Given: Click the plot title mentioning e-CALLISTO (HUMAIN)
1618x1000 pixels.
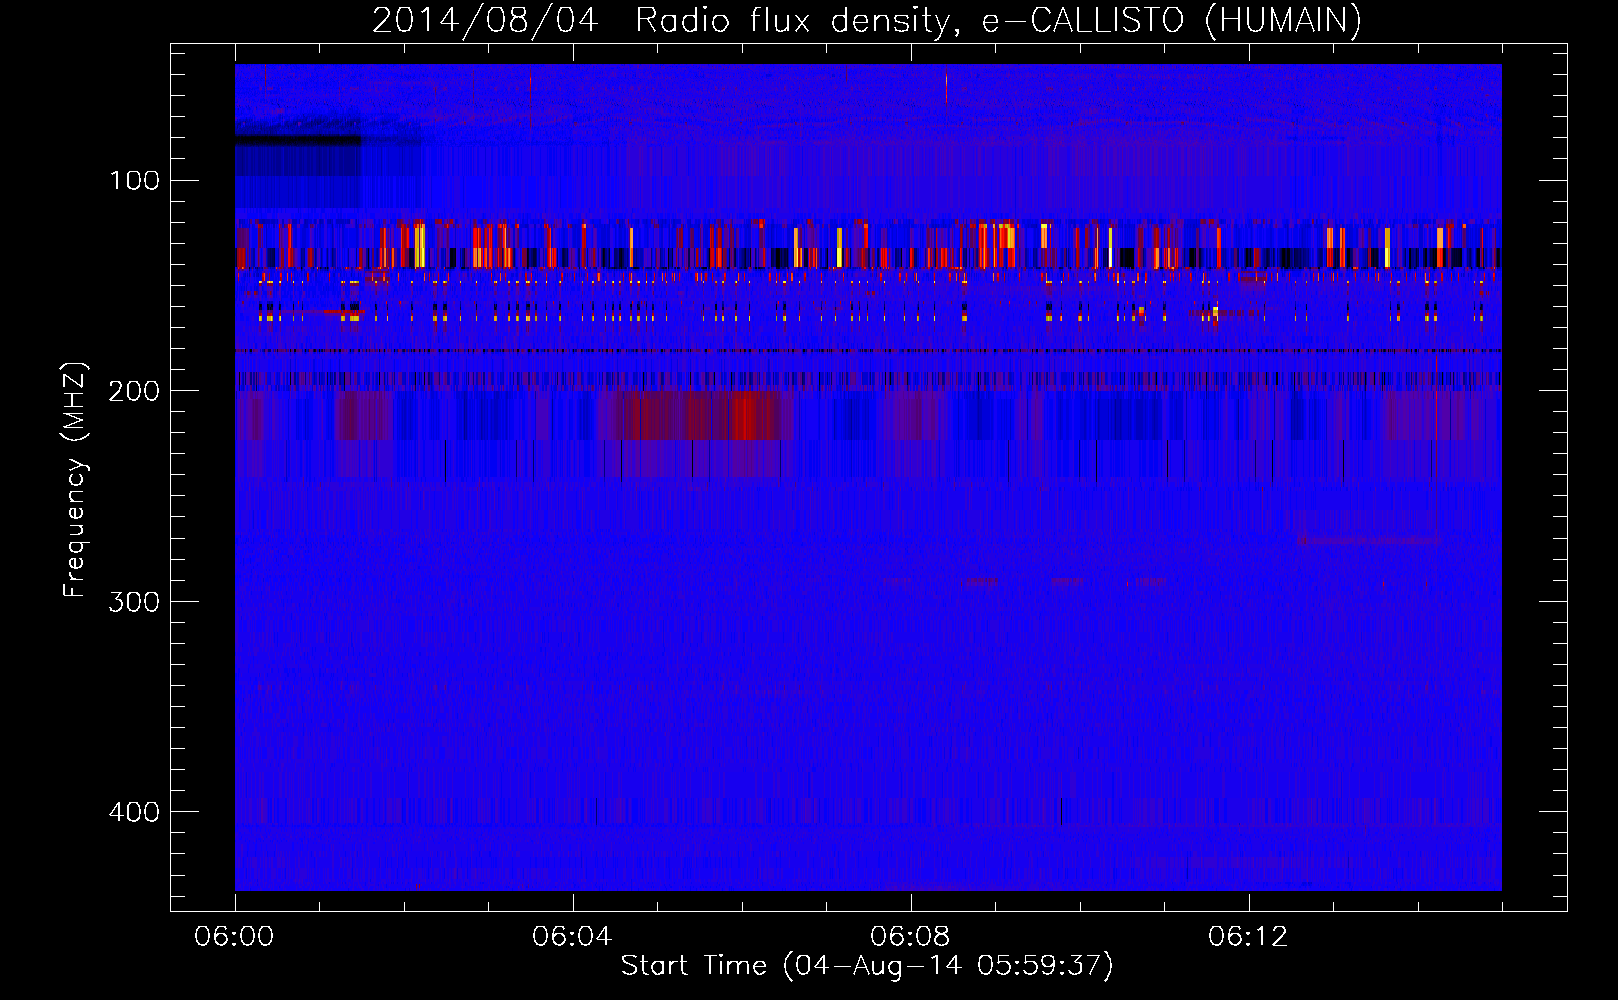Looking at the screenshot, I should 867,20.
